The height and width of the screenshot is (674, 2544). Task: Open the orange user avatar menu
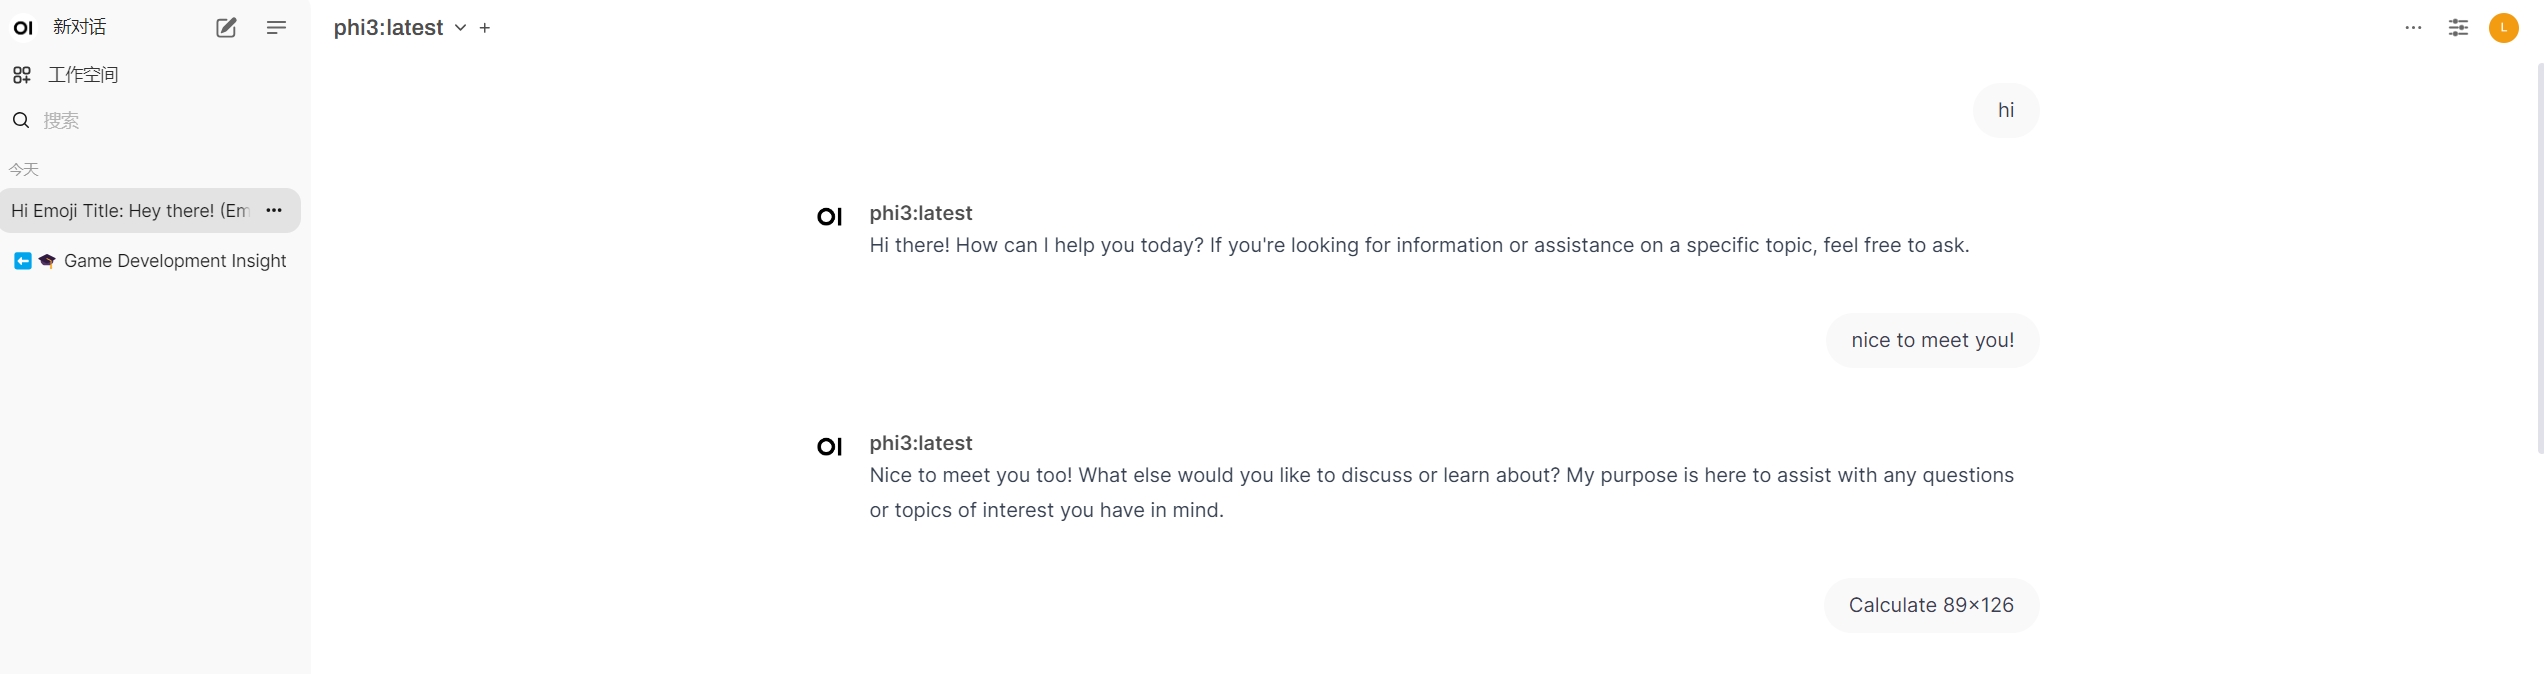click(x=2503, y=28)
